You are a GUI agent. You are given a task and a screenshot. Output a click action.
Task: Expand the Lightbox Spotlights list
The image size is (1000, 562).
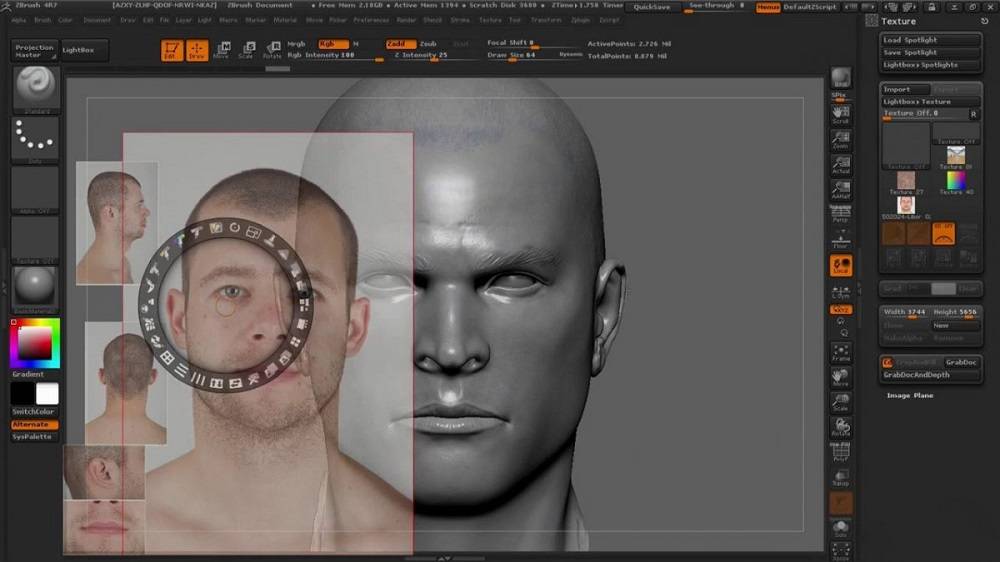(920, 65)
